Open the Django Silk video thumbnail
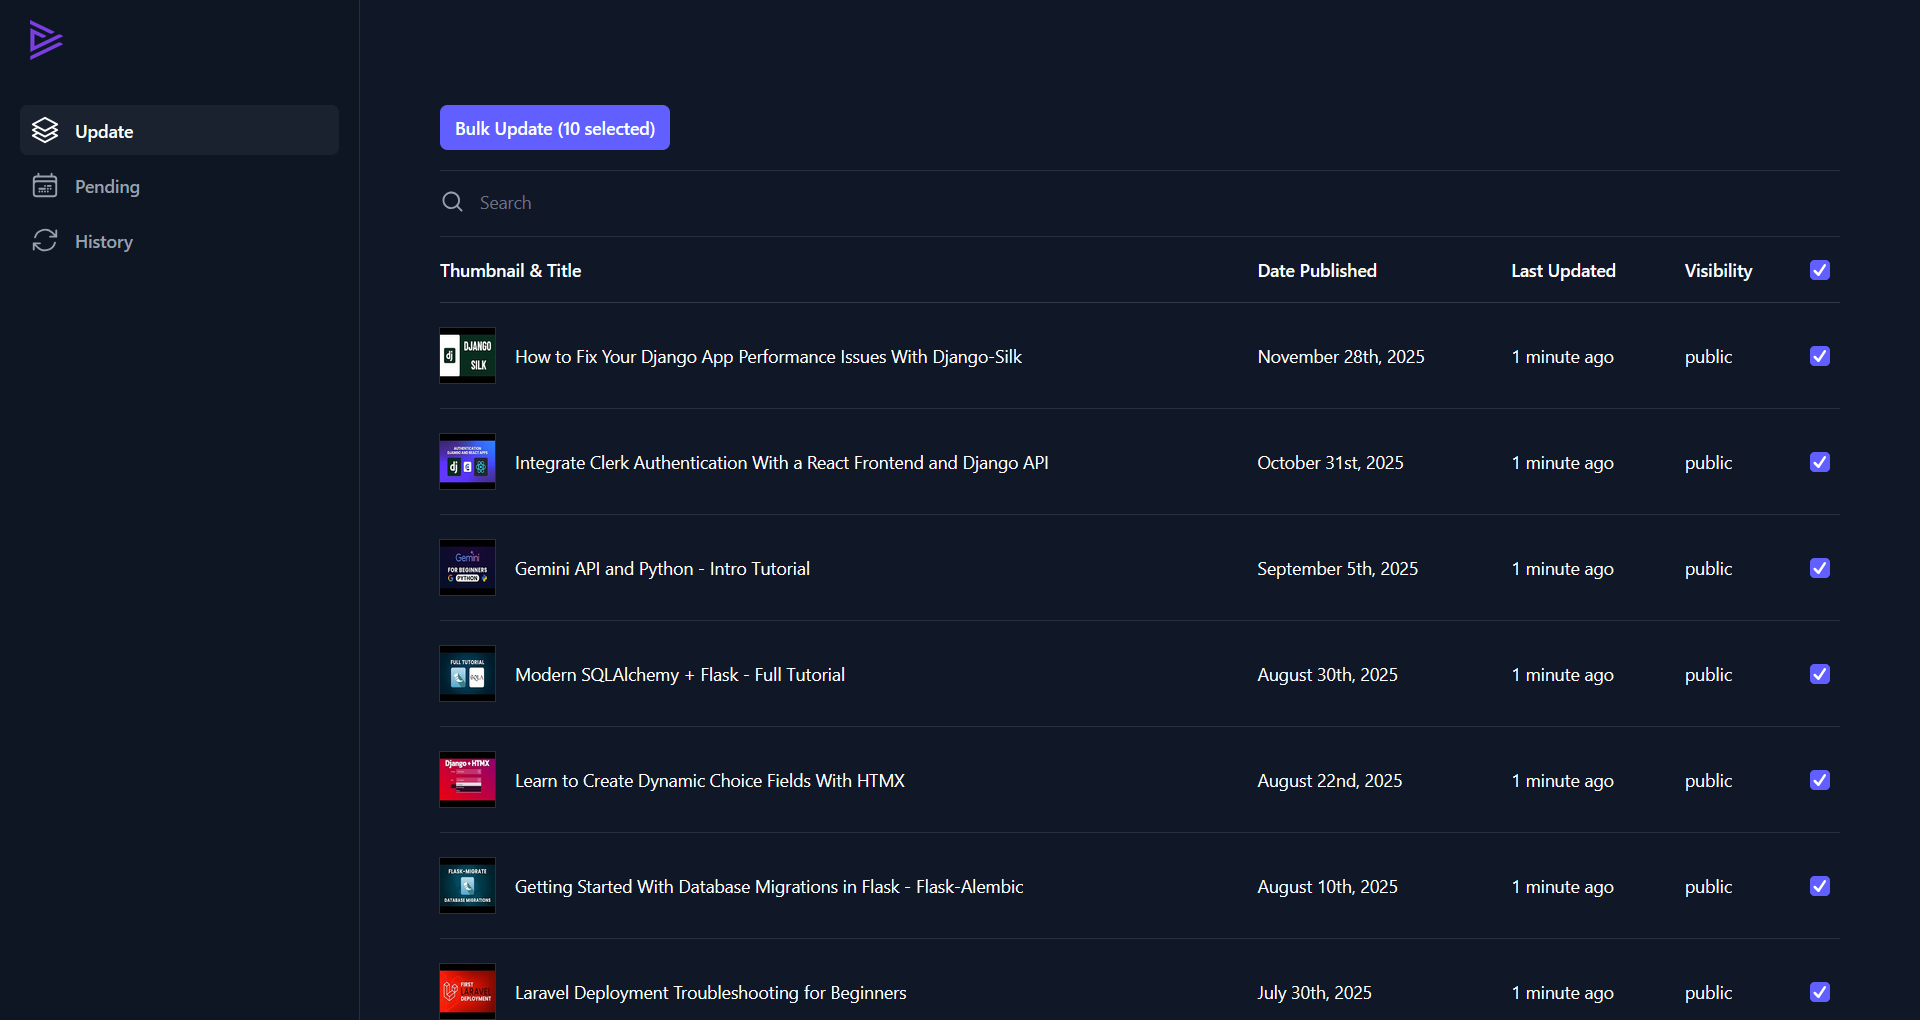Screen dimensions: 1920x1020 click(466, 355)
